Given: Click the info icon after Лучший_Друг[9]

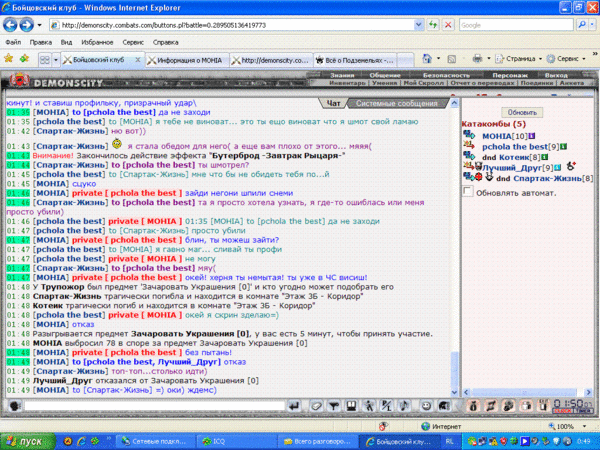Looking at the screenshot, I should tap(558, 167).
